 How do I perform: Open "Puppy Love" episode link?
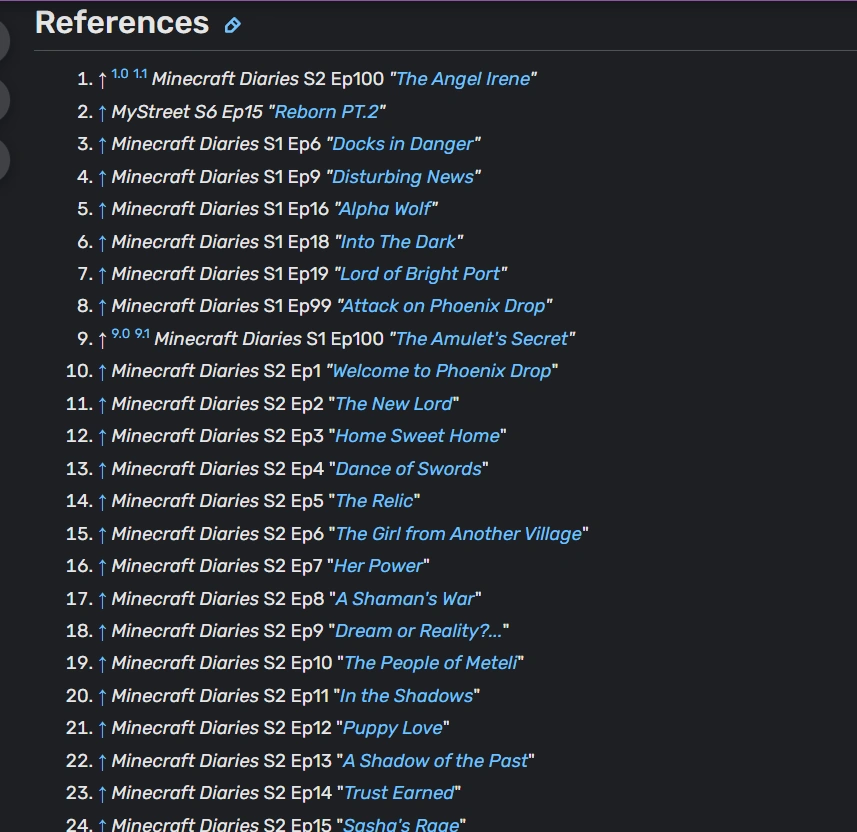[x=391, y=728]
